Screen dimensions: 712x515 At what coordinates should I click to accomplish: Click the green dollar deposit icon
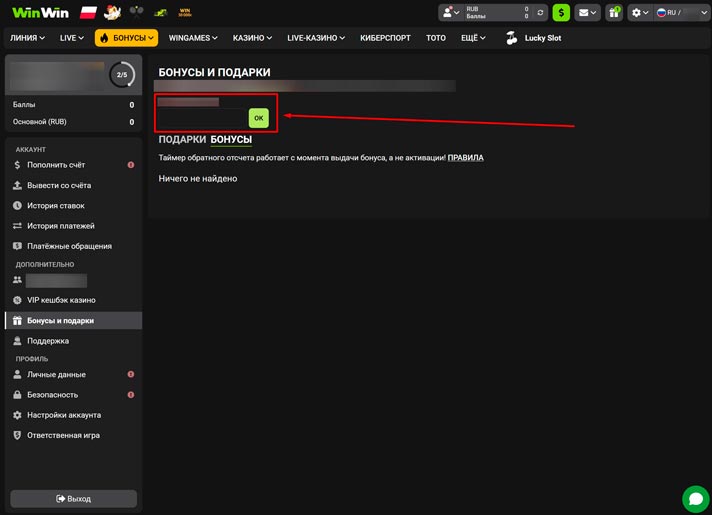tap(561, 13)
